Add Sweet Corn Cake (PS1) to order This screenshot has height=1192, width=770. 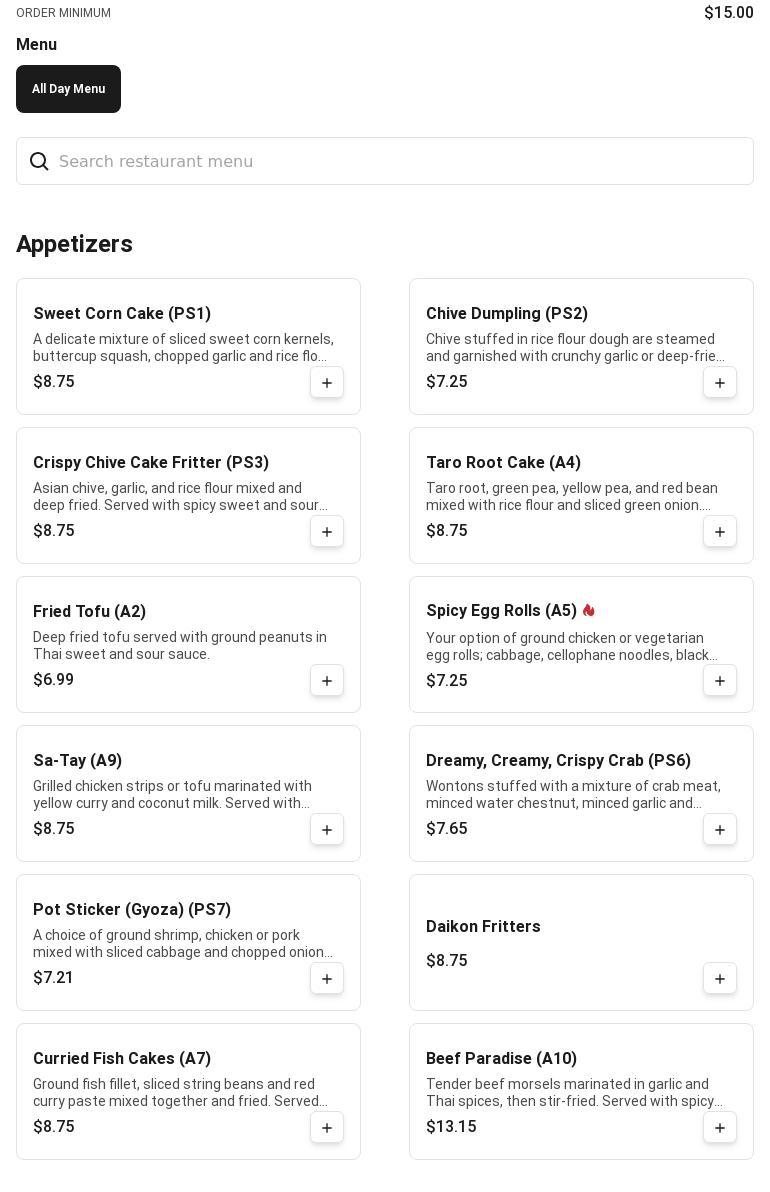point(327,382)
